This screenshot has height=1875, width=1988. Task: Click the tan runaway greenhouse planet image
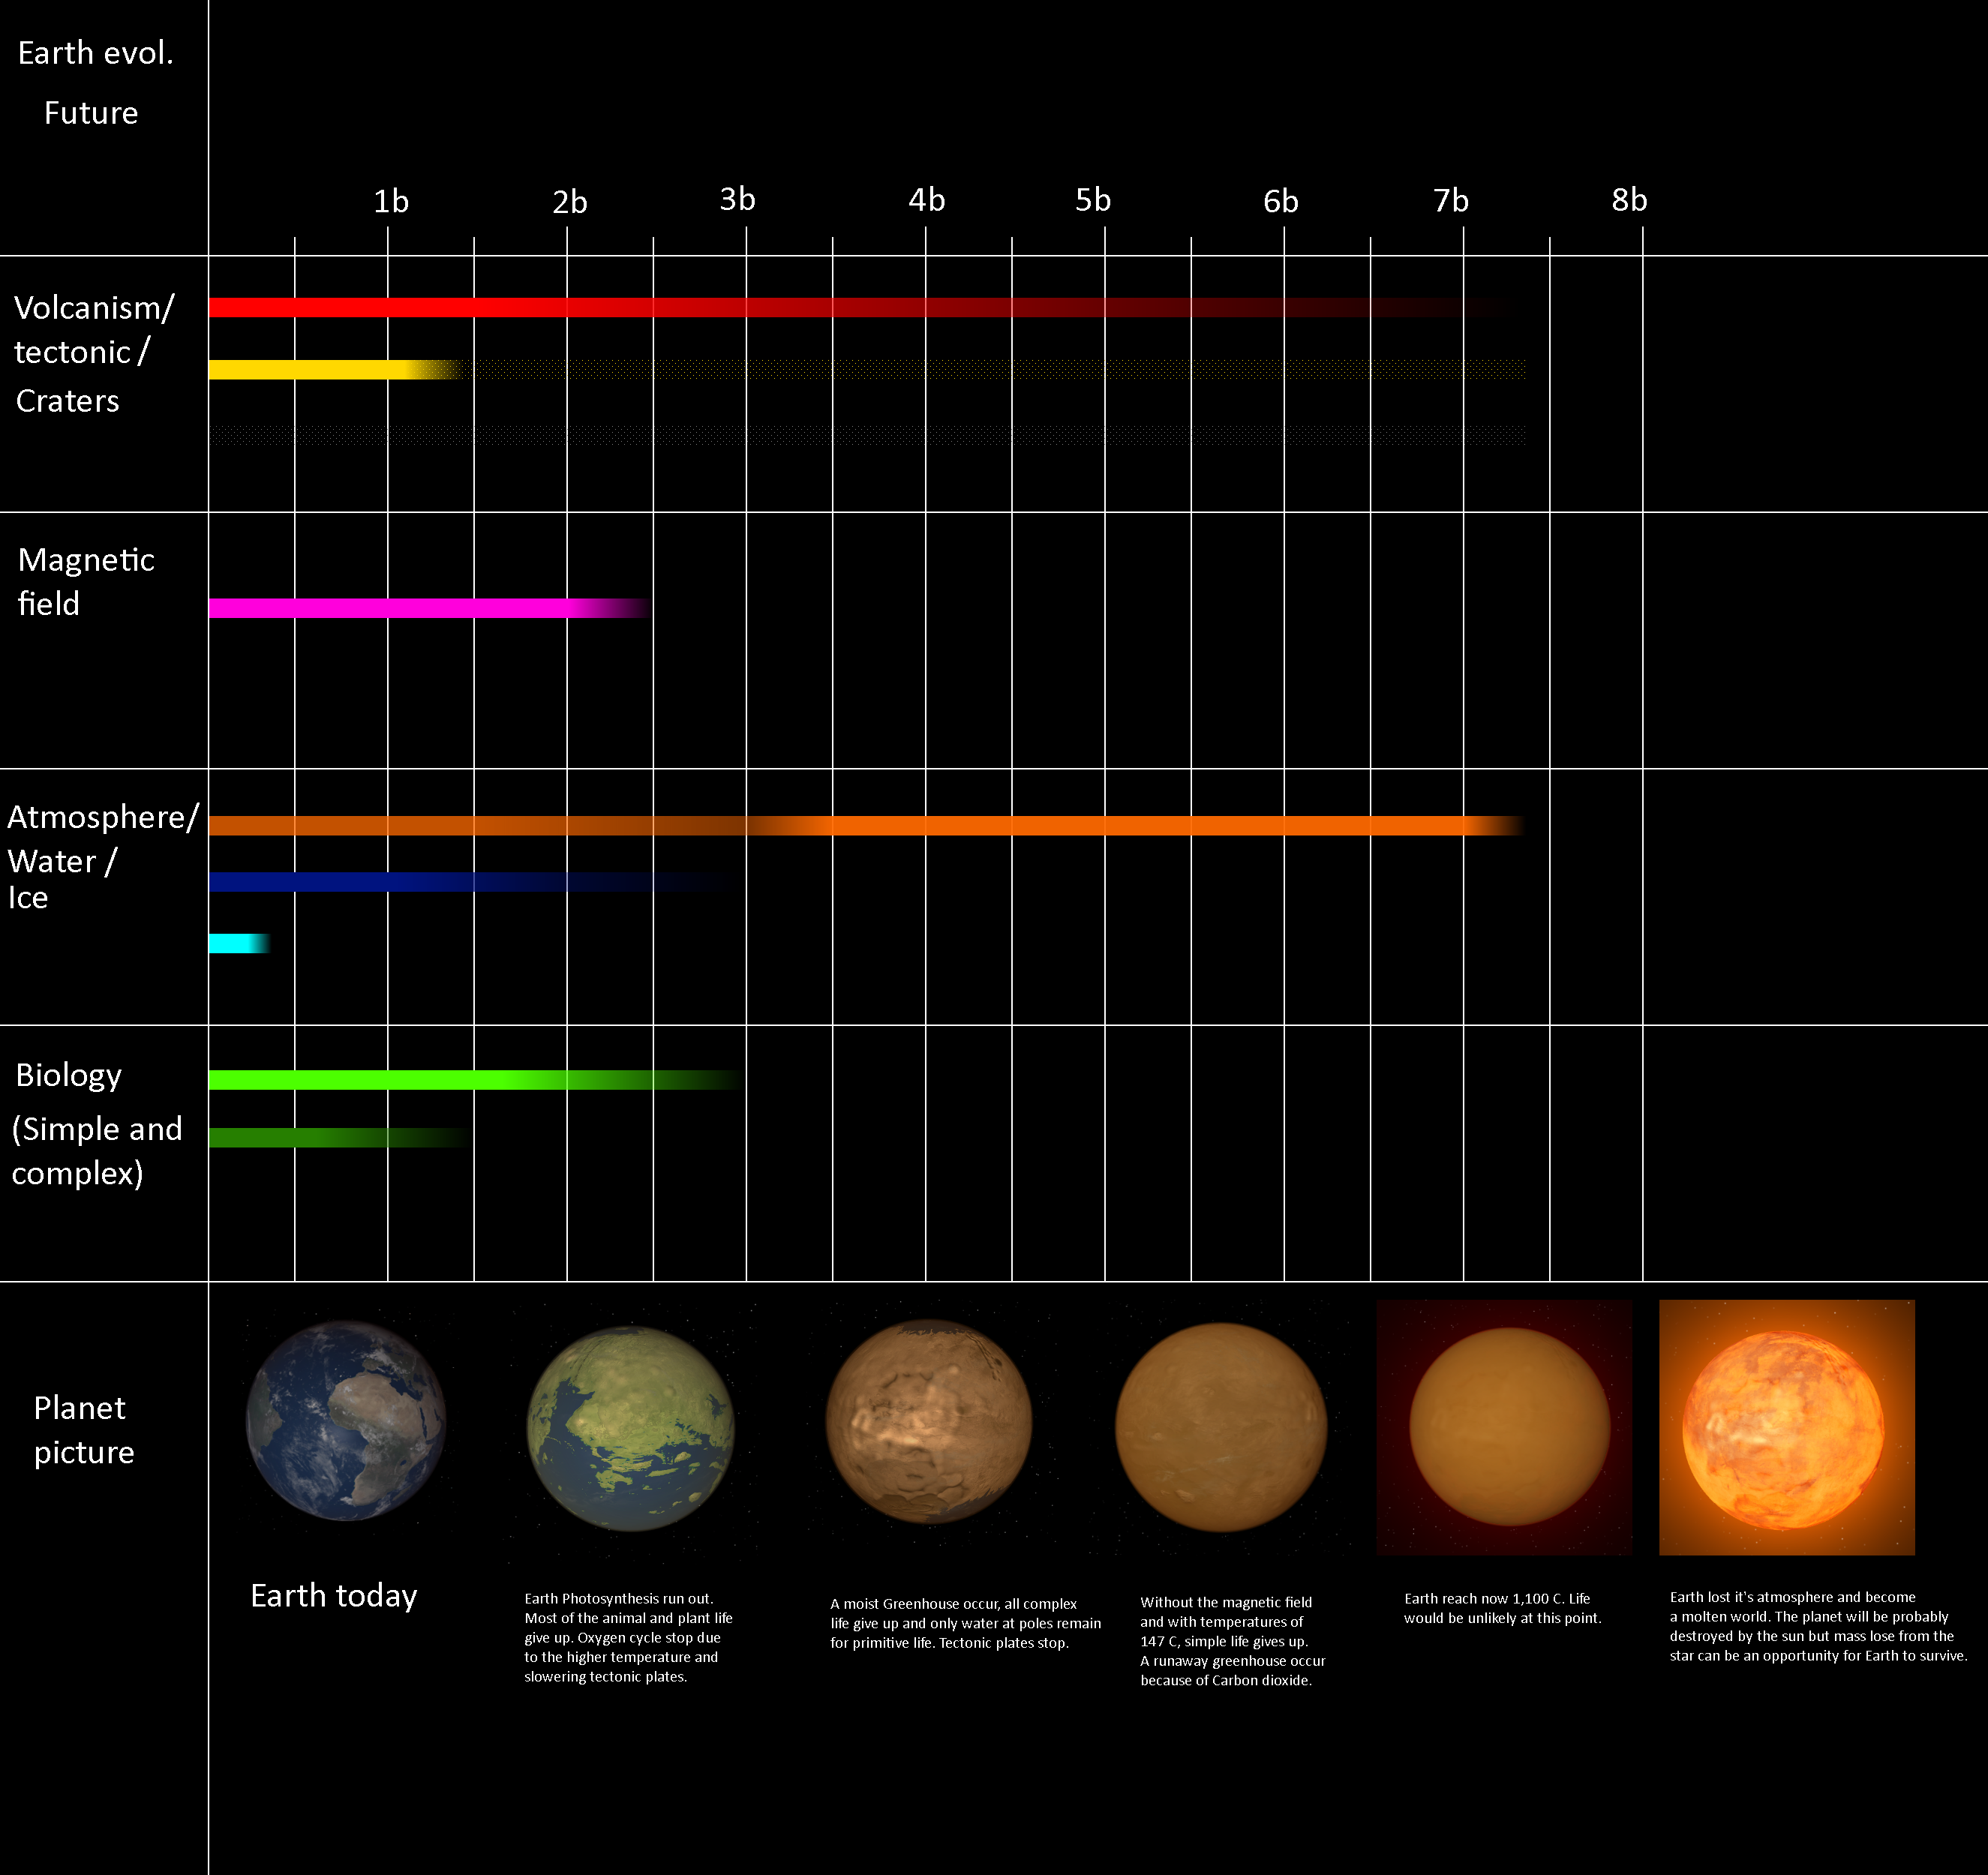(x=1221, y=1428)
